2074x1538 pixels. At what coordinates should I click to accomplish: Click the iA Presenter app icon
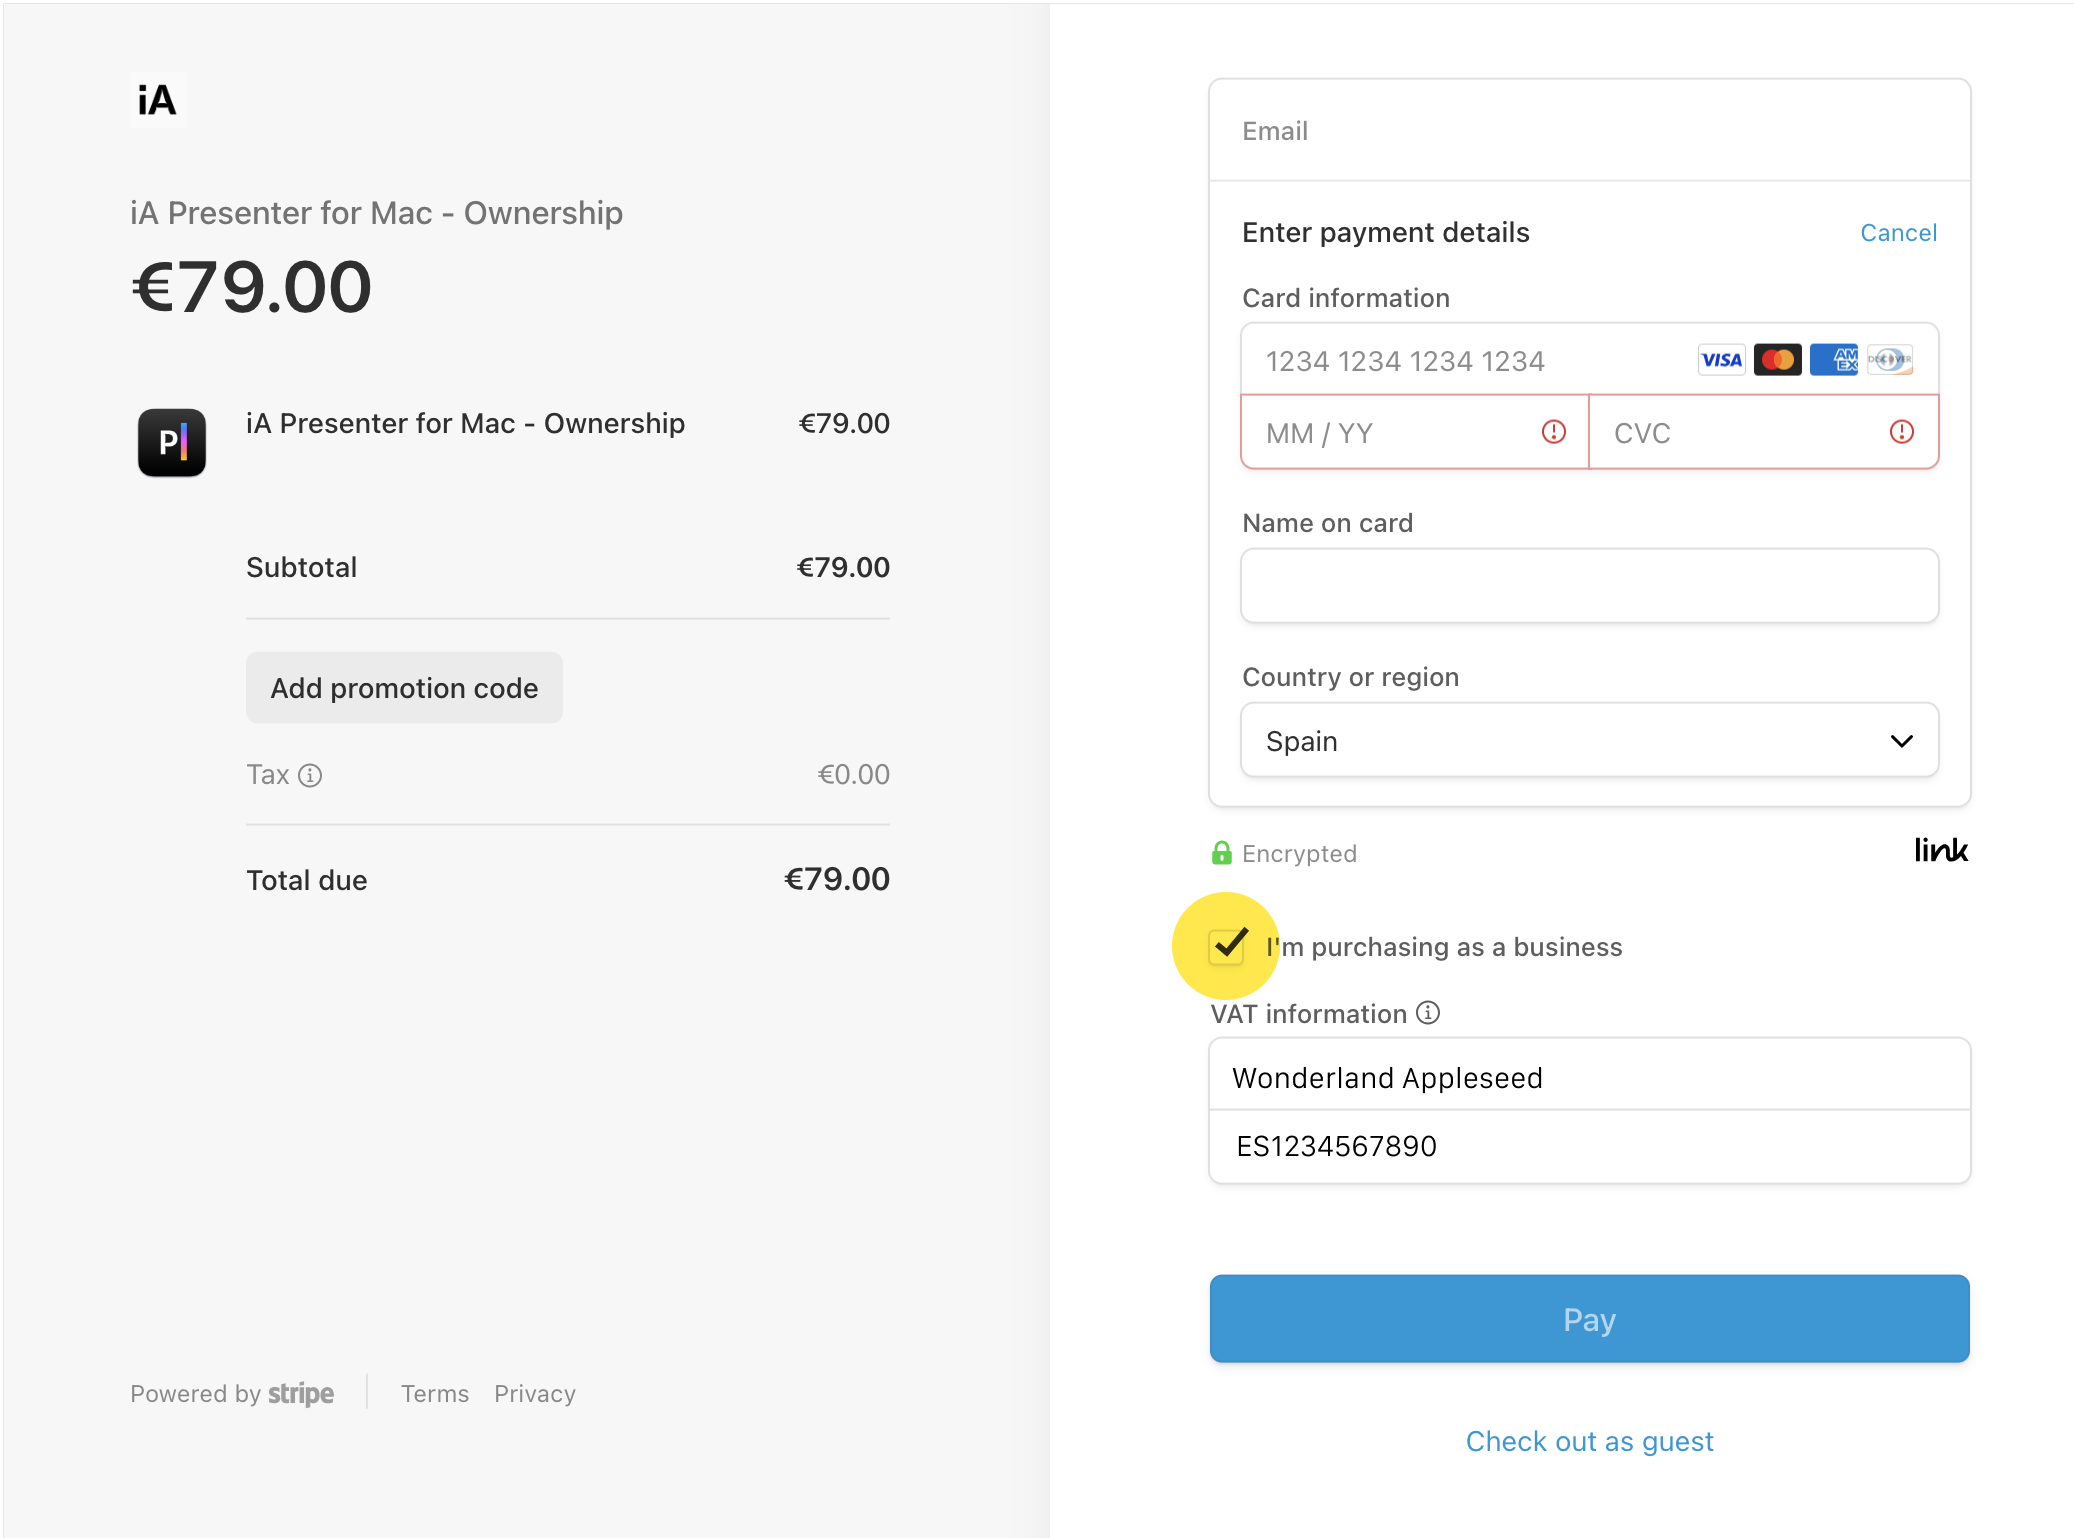pyautogui.click(x=171, y=443)
